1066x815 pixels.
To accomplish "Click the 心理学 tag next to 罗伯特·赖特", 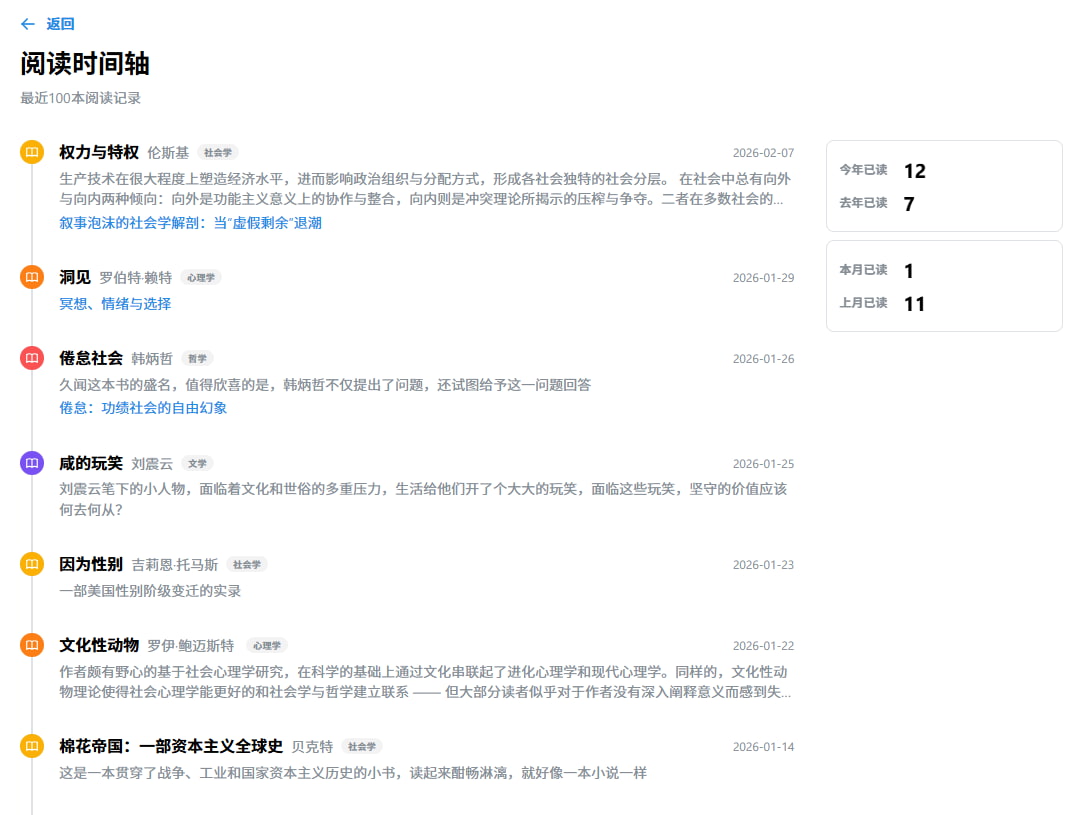I will click(x=201, y=278).
